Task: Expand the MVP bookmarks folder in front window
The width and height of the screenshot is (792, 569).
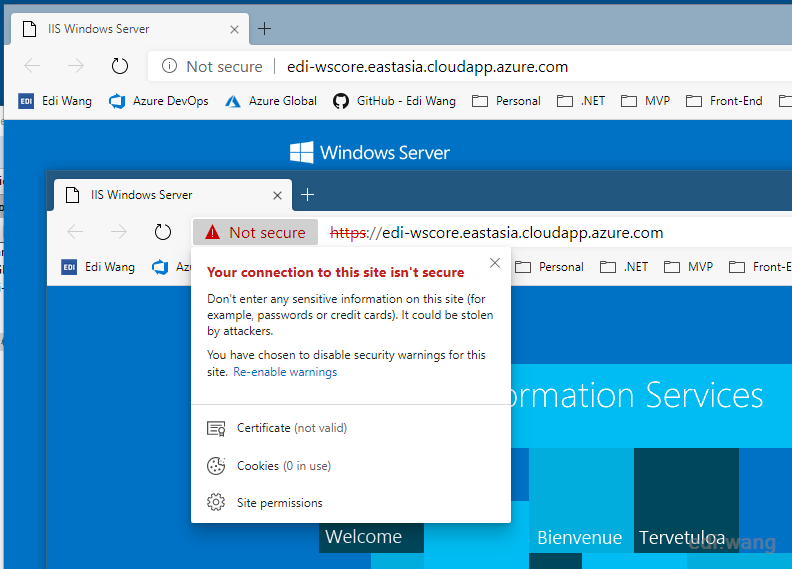Action: (x=688, y=267)
